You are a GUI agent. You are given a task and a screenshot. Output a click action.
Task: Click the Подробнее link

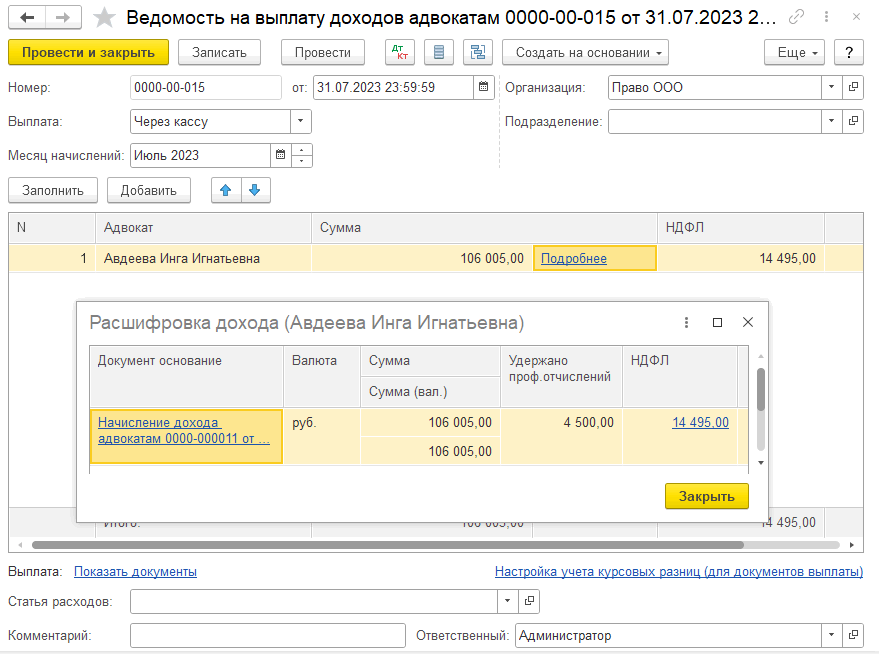pyautogui.click(x=574, y=258)
